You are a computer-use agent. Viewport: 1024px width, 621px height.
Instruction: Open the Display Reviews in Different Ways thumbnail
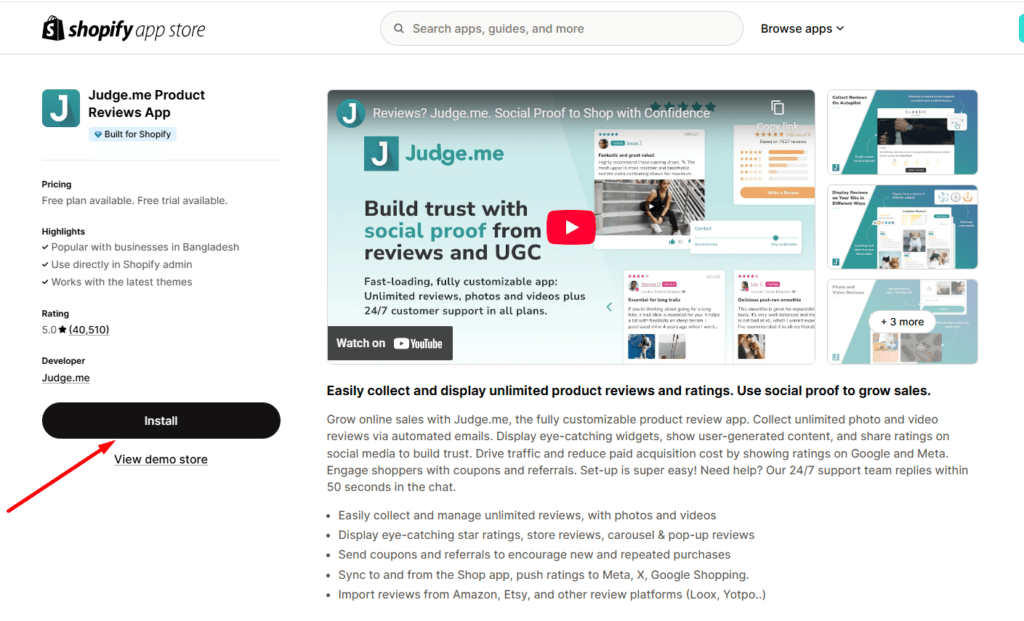[903, 227]
